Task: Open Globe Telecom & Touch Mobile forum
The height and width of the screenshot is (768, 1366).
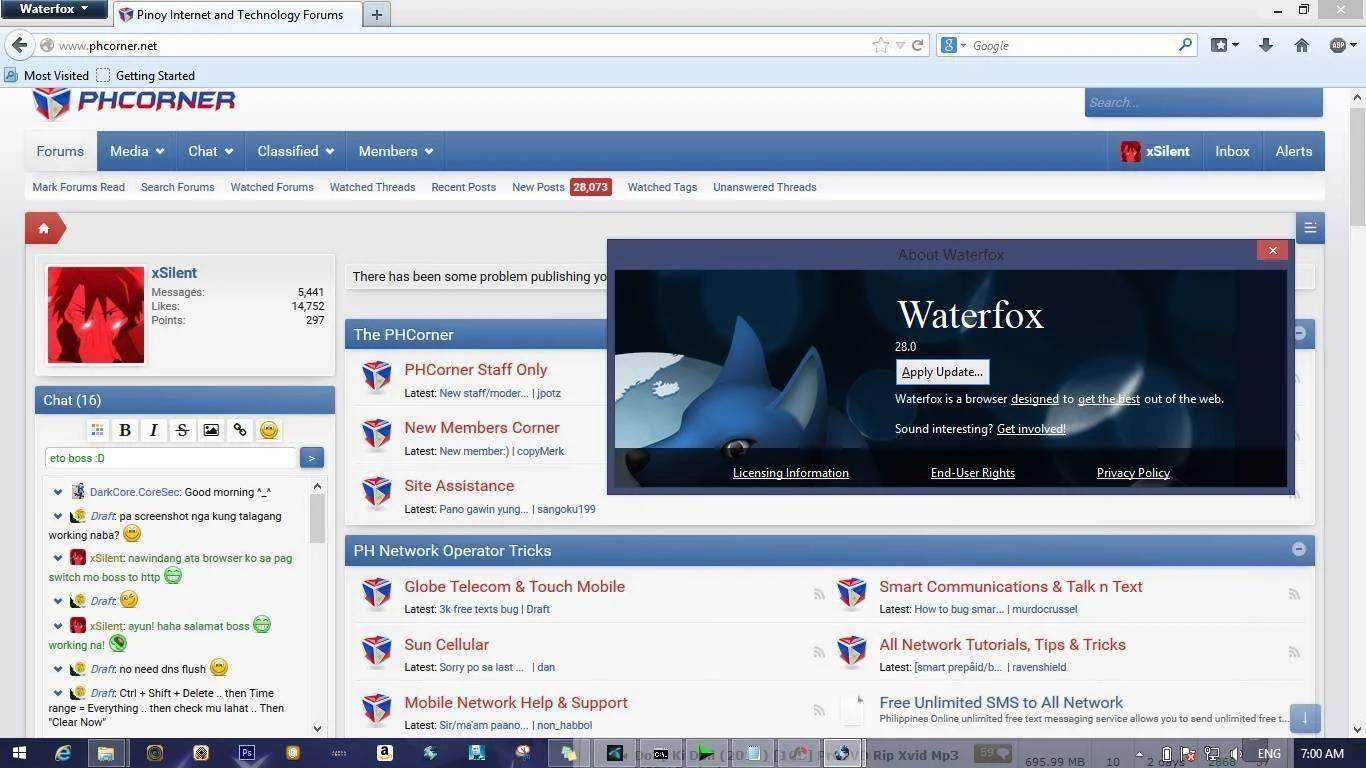Action: (x=514, y=587)
